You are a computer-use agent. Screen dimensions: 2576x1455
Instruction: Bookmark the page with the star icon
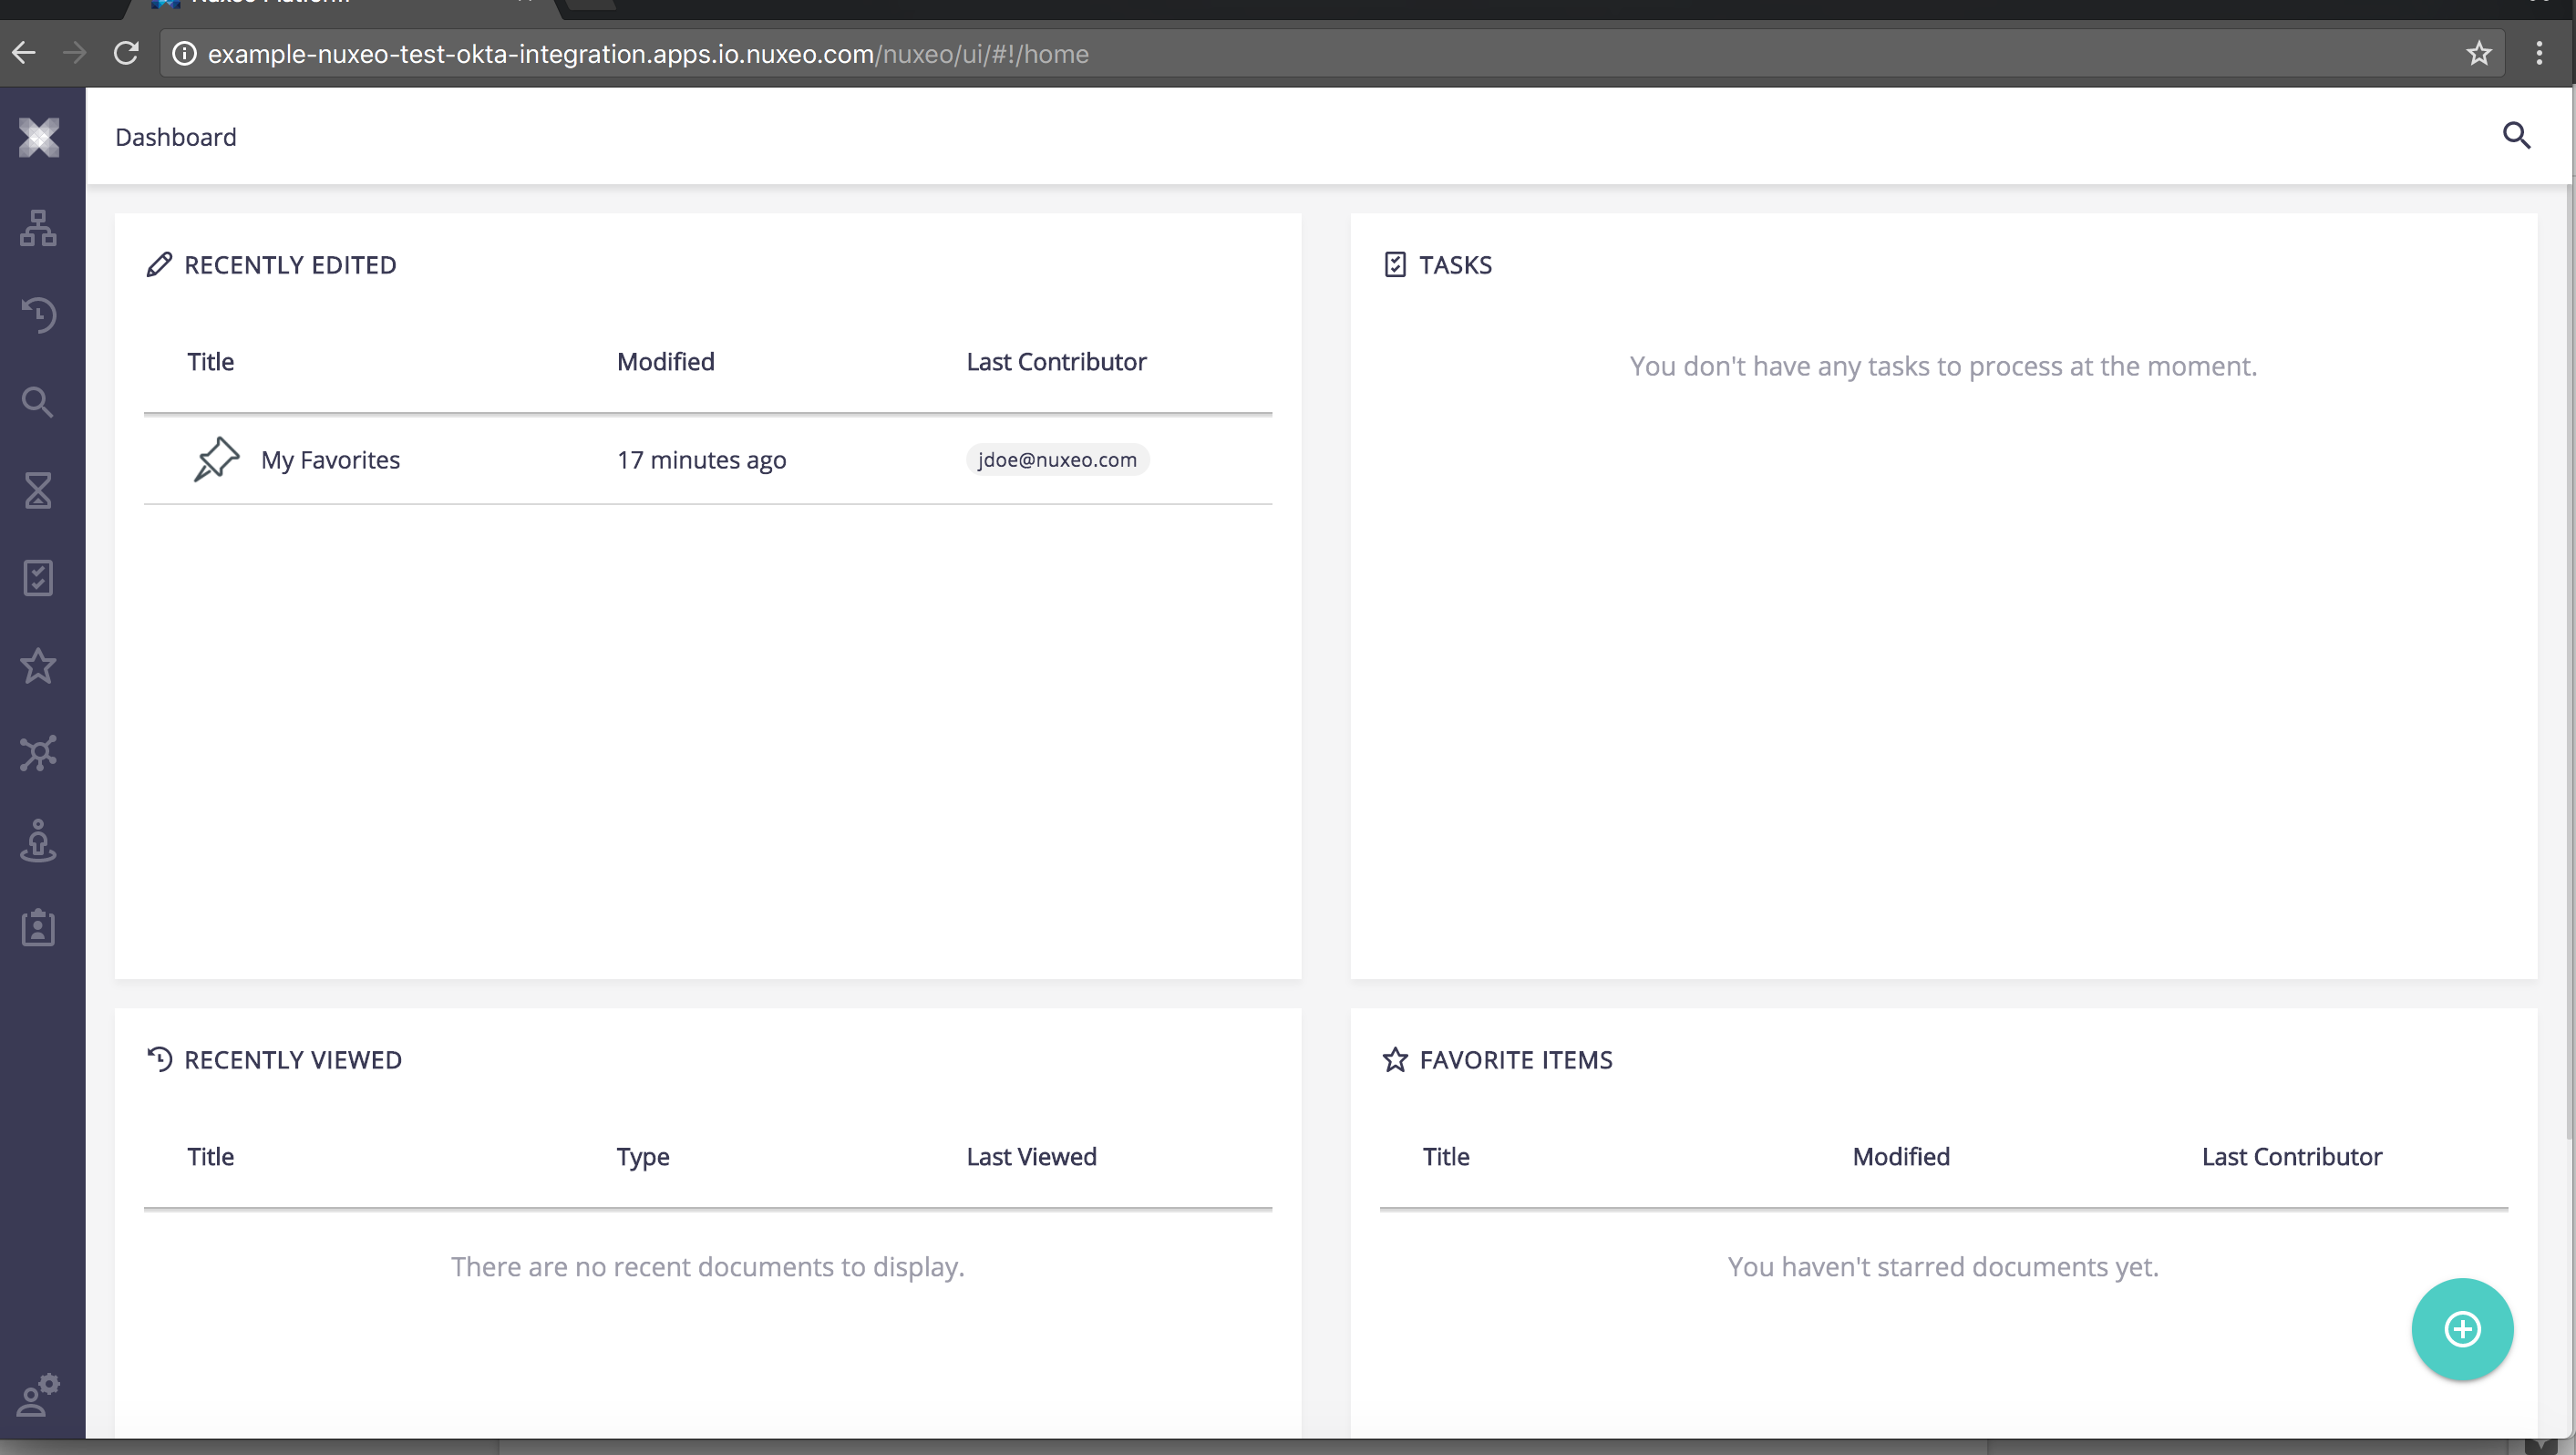point(2478,54)
